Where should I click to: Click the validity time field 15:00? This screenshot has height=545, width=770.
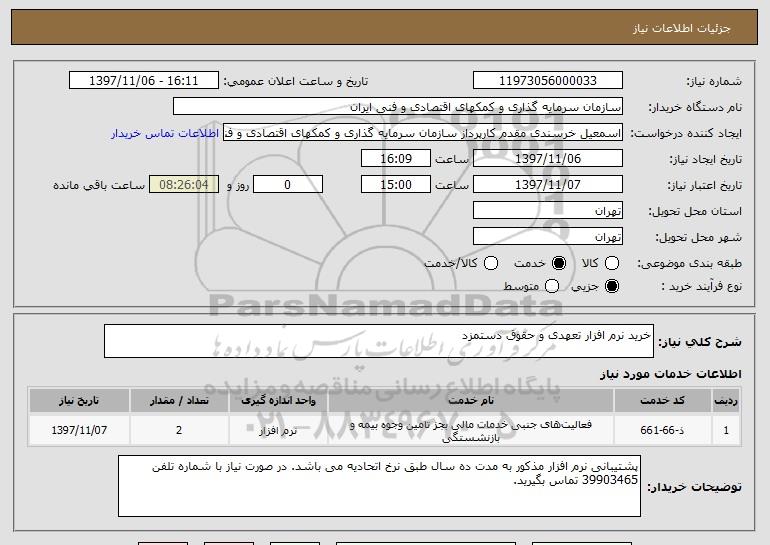coord(396,185)
